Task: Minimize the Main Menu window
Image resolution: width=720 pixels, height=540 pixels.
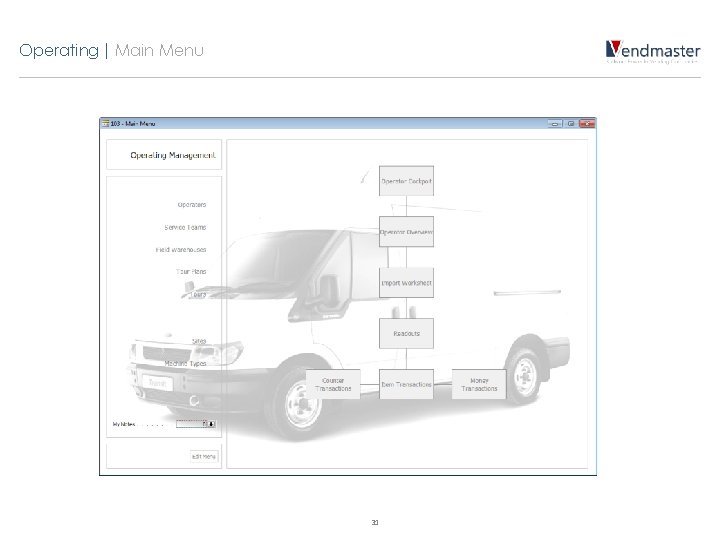Action: (555, 124)
